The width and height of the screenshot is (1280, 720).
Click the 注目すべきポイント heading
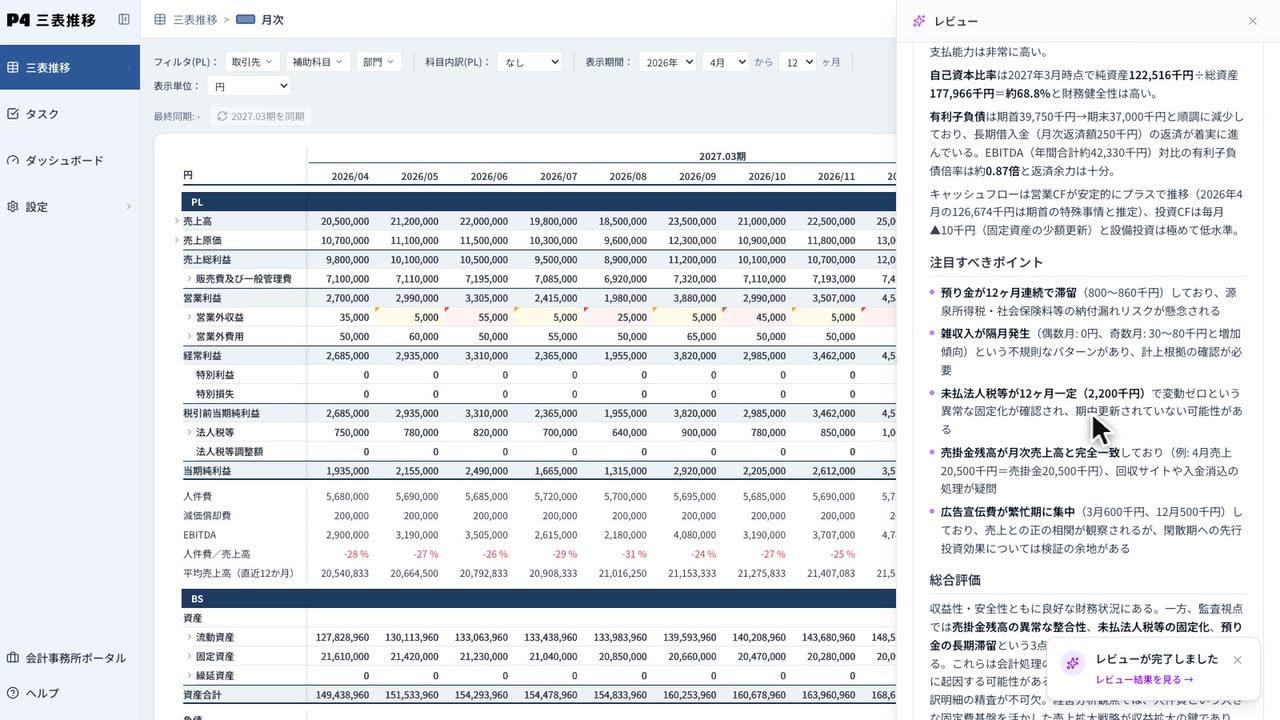[x=986, y=262]
